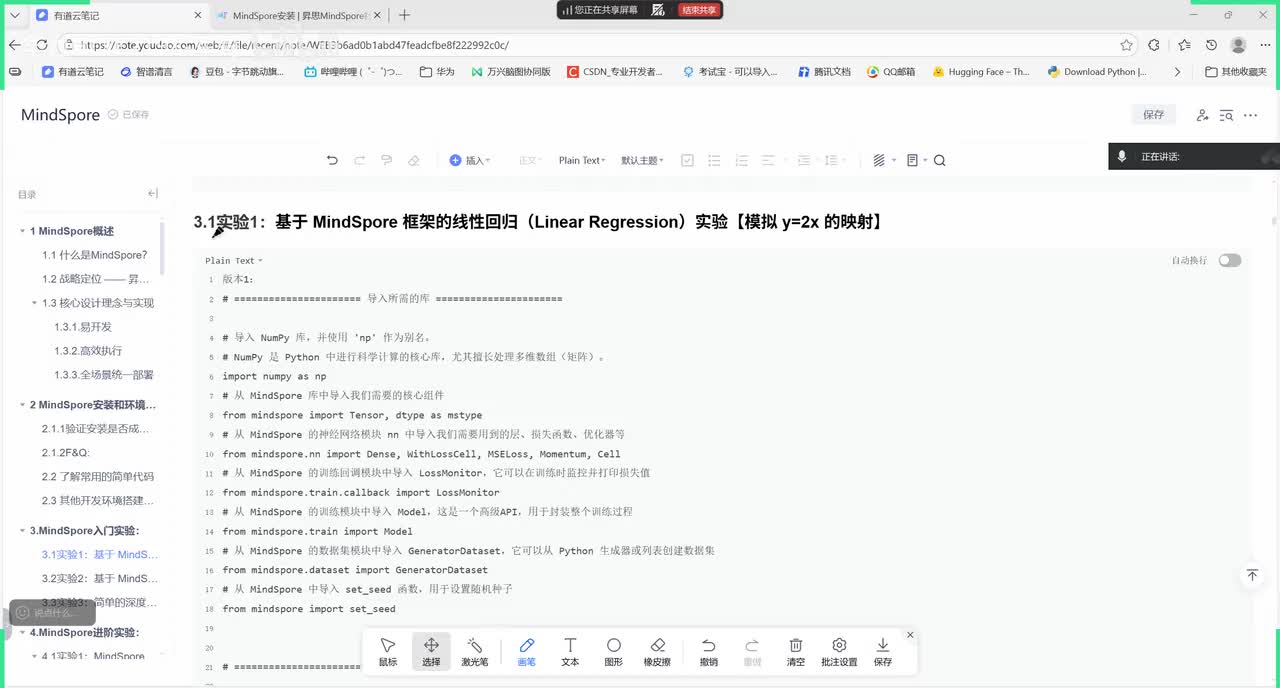Go to 1.3.2.高效执行 outline entry
The height and width of the screenshot is (688, 1280).
[88, 351]
